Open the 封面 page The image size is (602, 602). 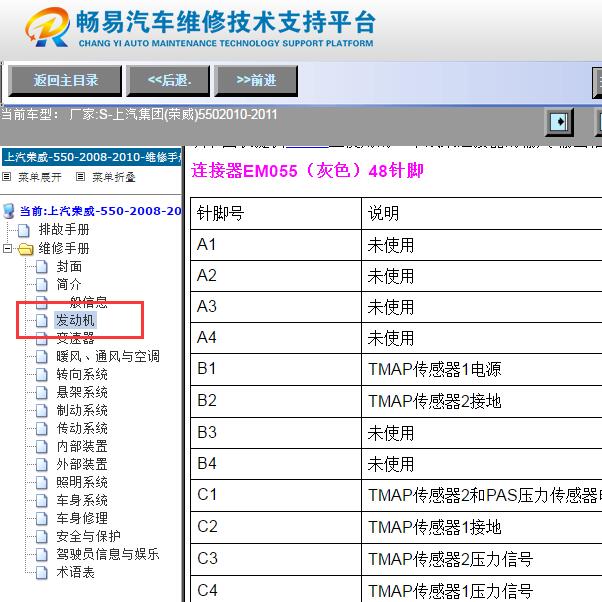point(69,266)
